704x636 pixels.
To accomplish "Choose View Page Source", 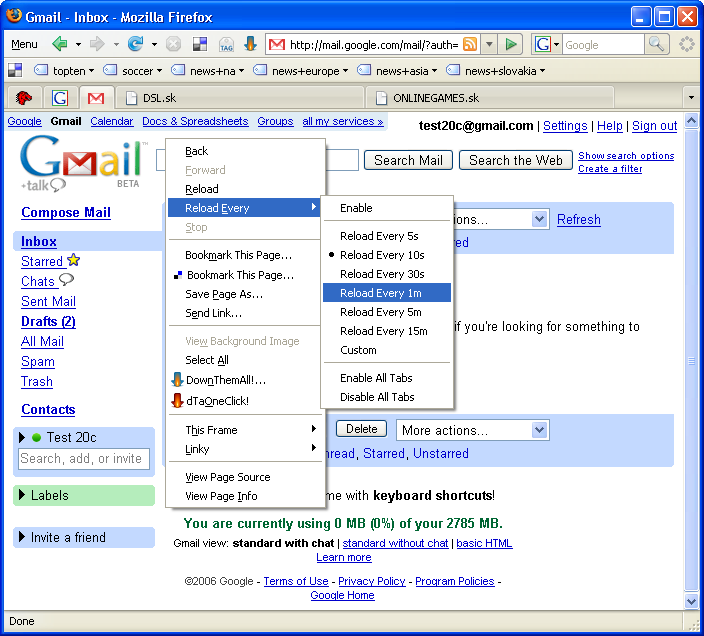I will tap(246, 477).
